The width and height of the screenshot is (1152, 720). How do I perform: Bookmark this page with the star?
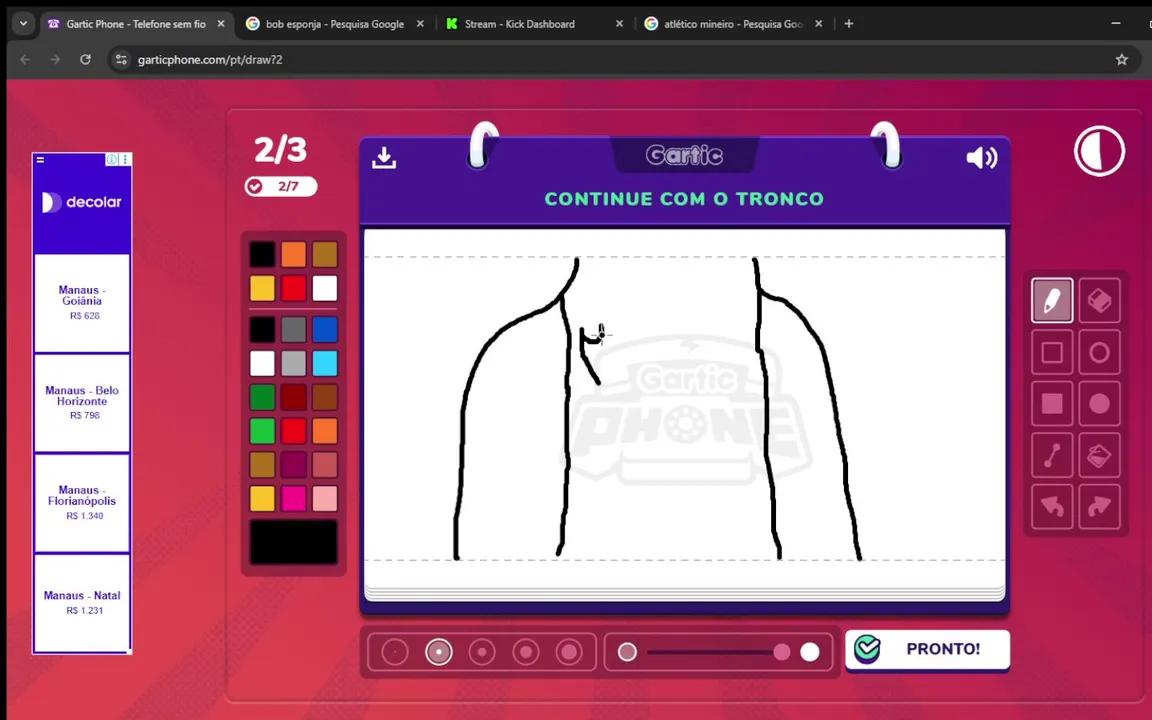[x=1121, y=60]
